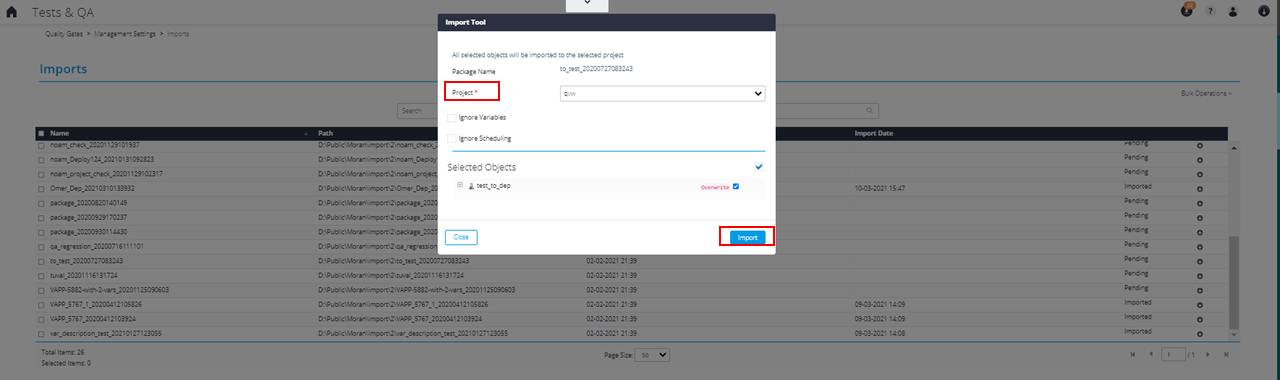Expand the test_to_dep tree node
Screen dimensions: 1280x380
460,185
